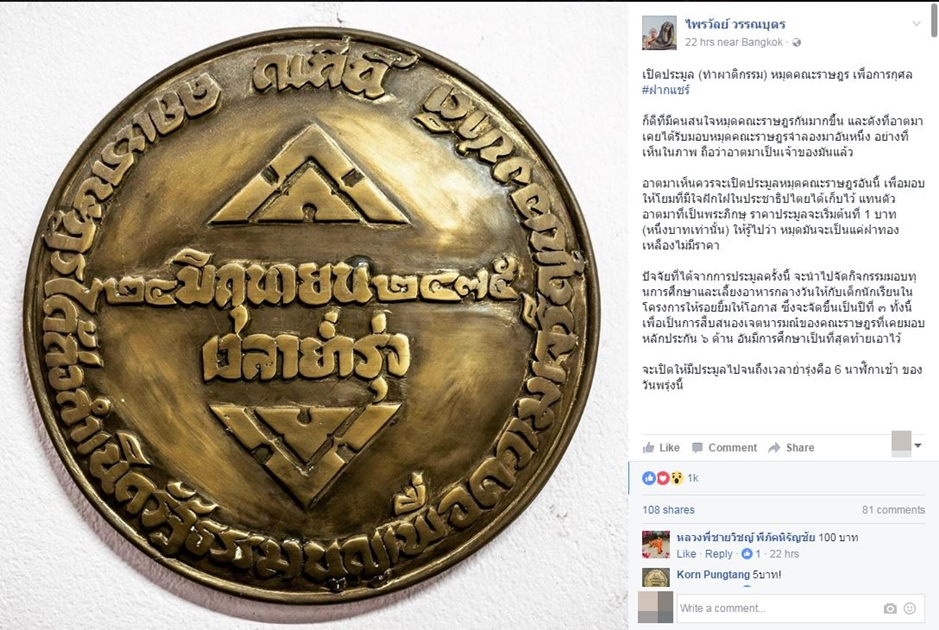This screenshot has width=939, height=630.
Task: Open Korn Pungtang commenter profile
Action: coord(713,574)
